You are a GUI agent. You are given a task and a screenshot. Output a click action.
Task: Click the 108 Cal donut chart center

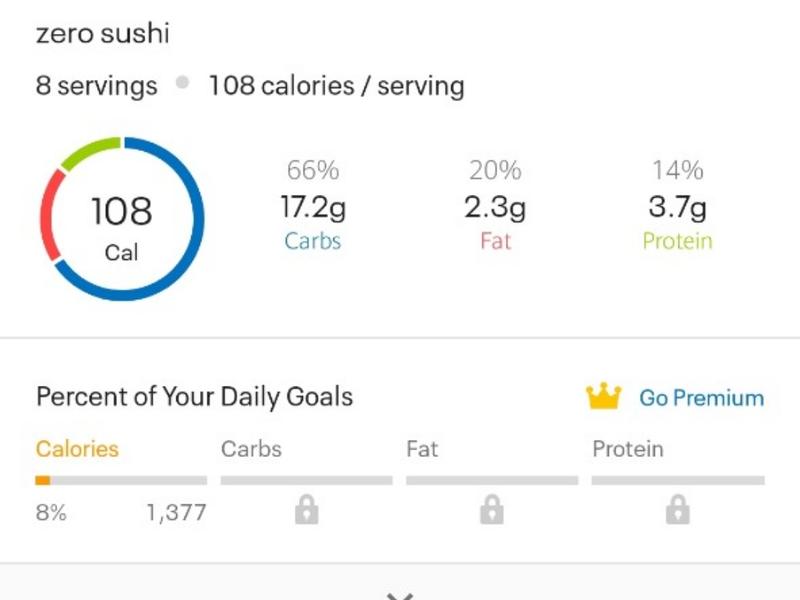click(x=122, y=220)
